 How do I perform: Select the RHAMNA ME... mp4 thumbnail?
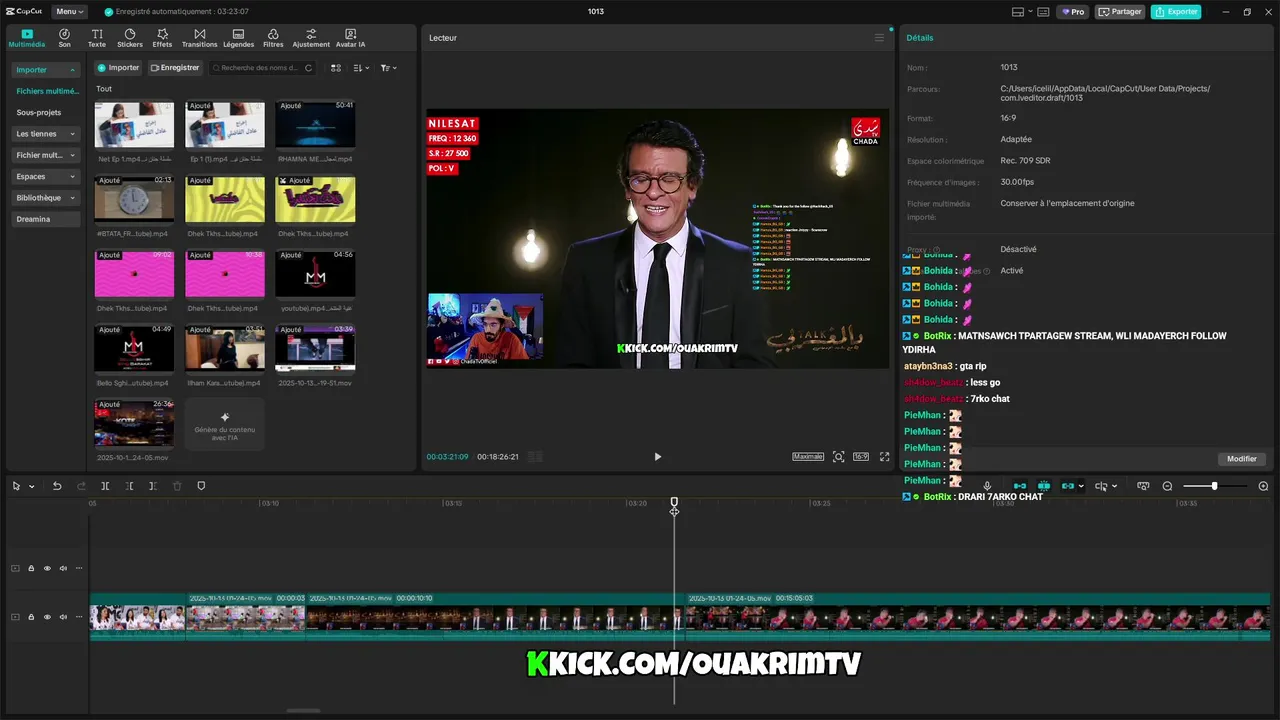pyautogui.click(x=315, y=124)
